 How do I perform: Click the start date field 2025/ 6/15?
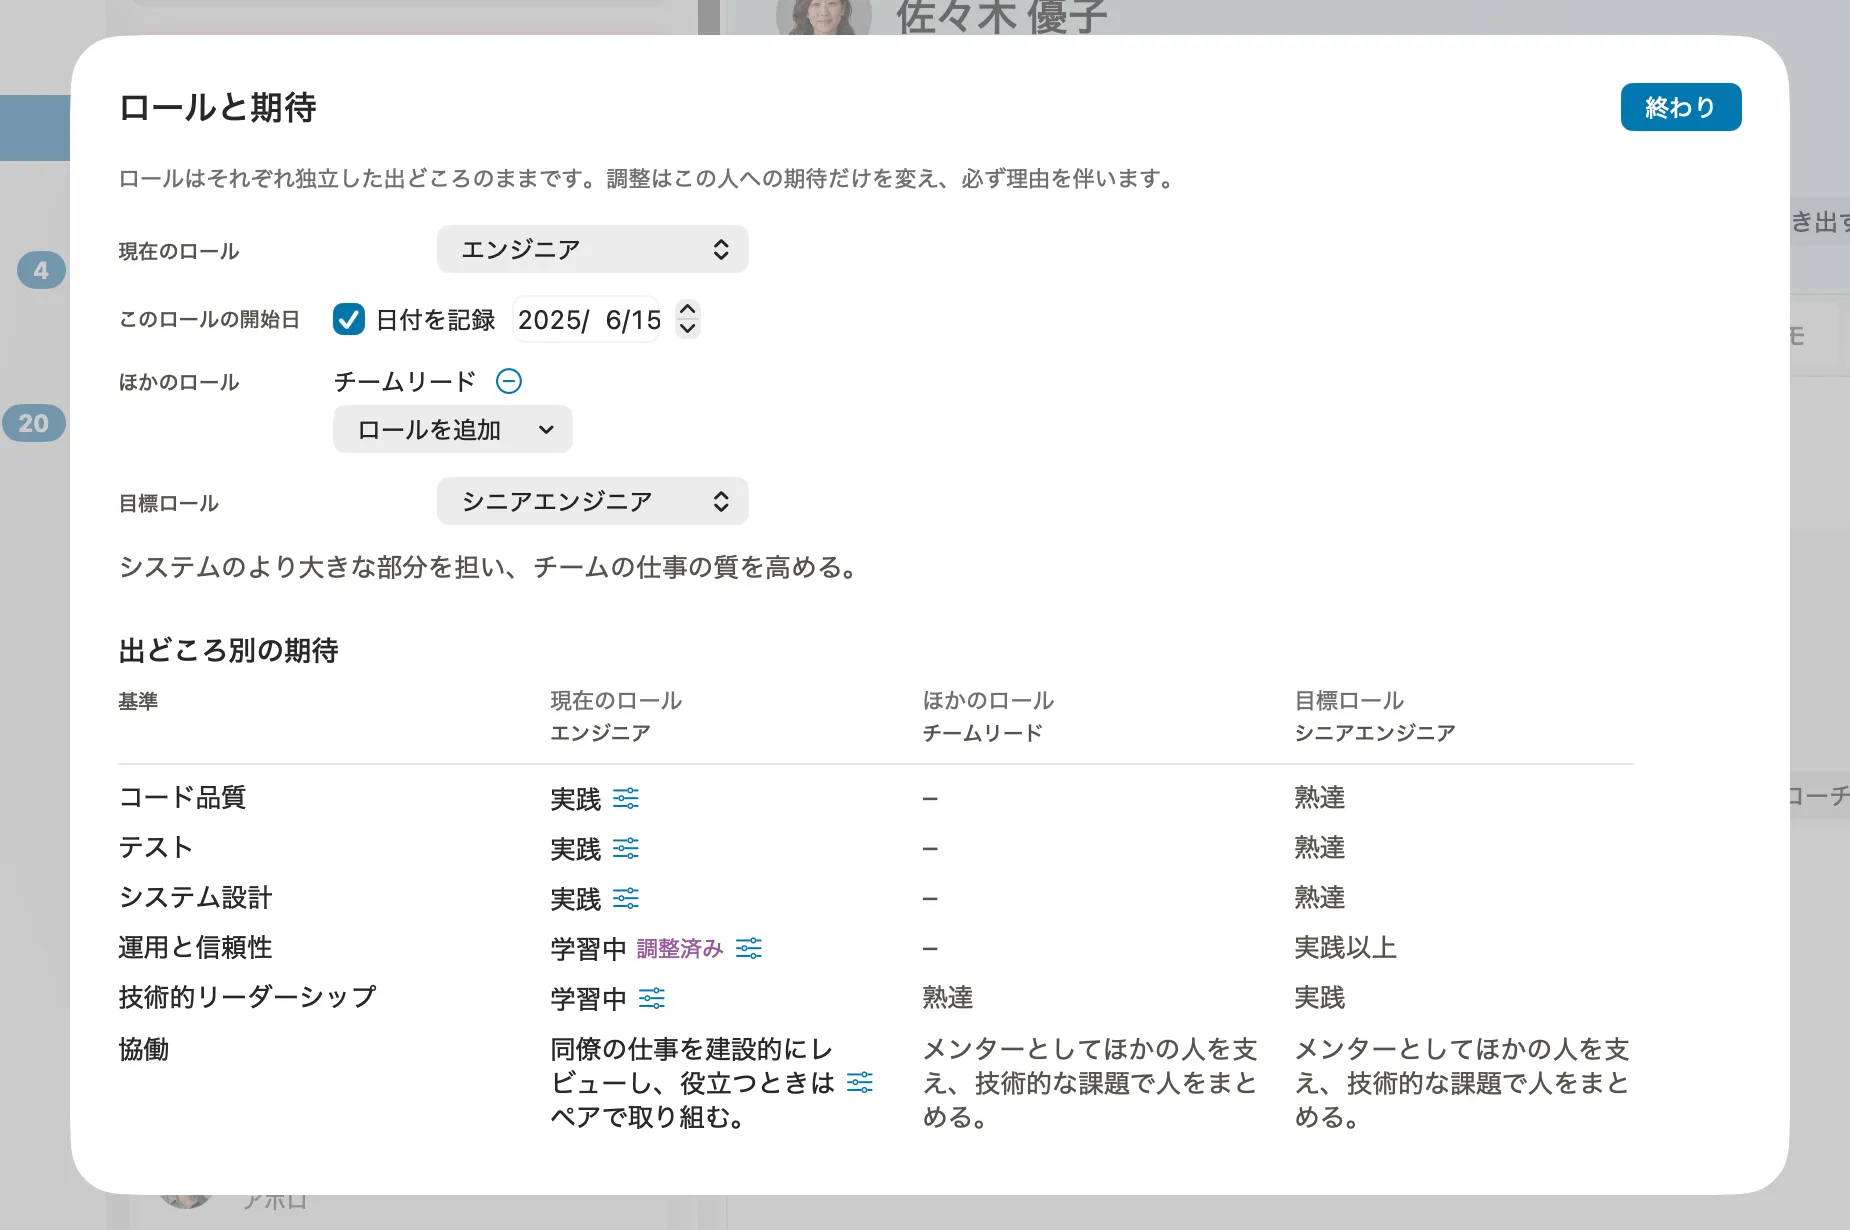pos(587,319)
